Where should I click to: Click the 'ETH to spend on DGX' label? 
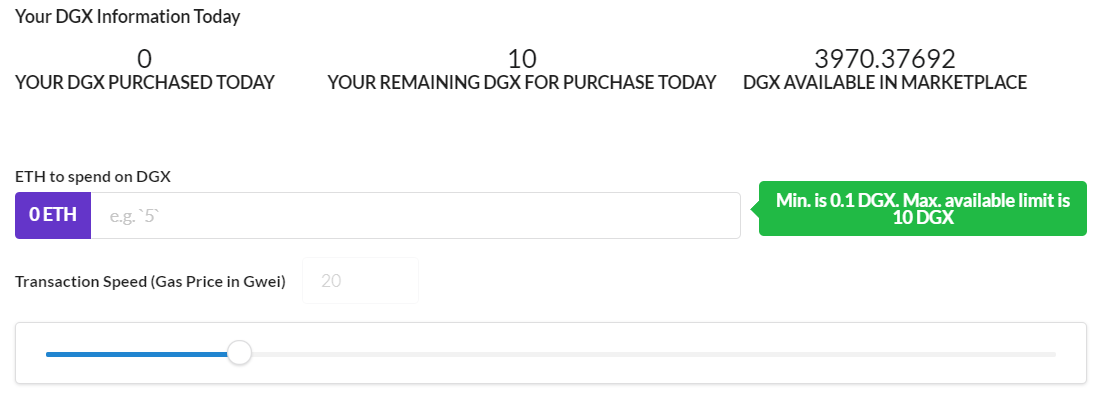[93, 176]
